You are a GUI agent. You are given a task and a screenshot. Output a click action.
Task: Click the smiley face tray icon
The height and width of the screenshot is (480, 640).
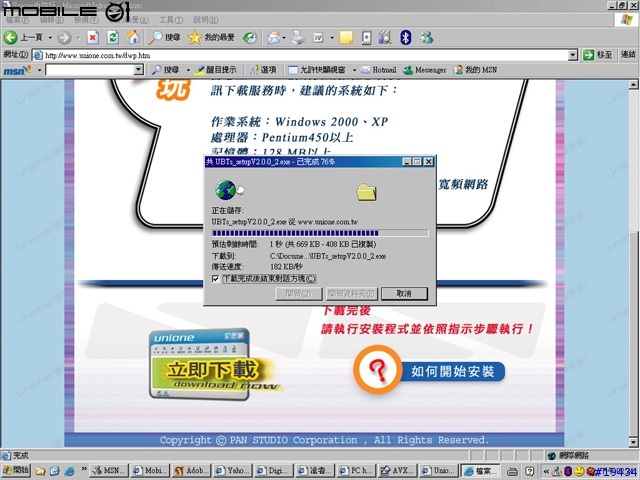pos(579,471)
